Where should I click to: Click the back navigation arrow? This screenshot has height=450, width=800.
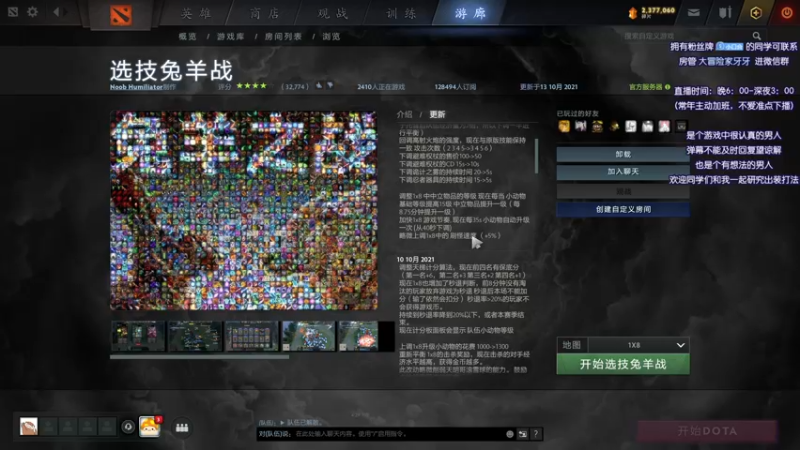tap(56, 11)
